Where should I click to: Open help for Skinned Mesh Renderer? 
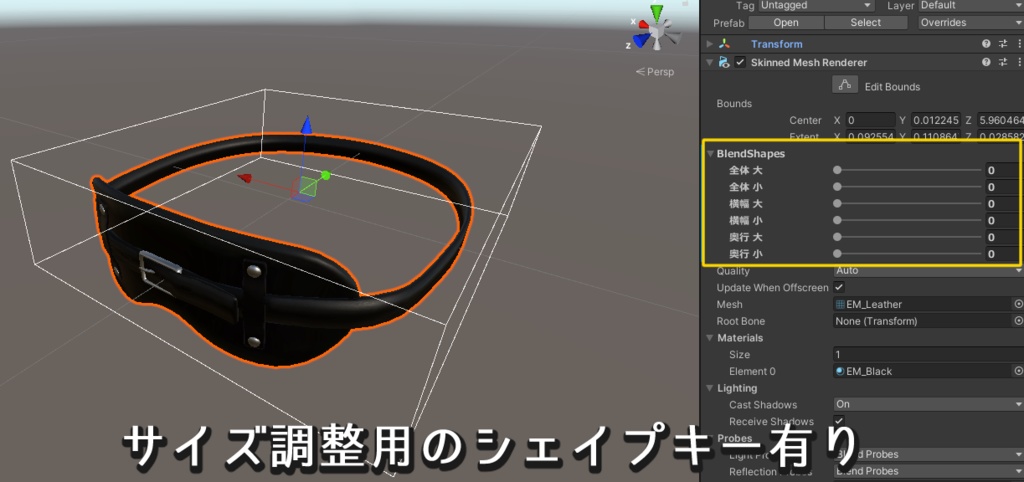[986, 63]
